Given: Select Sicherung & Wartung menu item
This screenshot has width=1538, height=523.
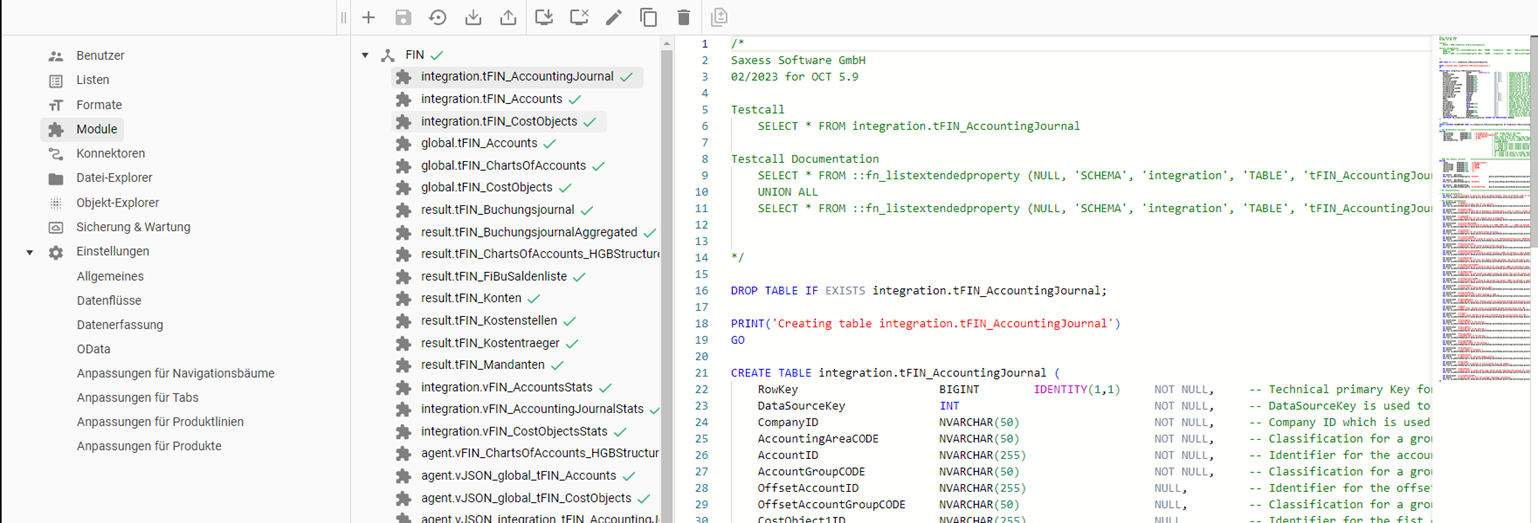Looking at the screenshot, I should [132, 227].
